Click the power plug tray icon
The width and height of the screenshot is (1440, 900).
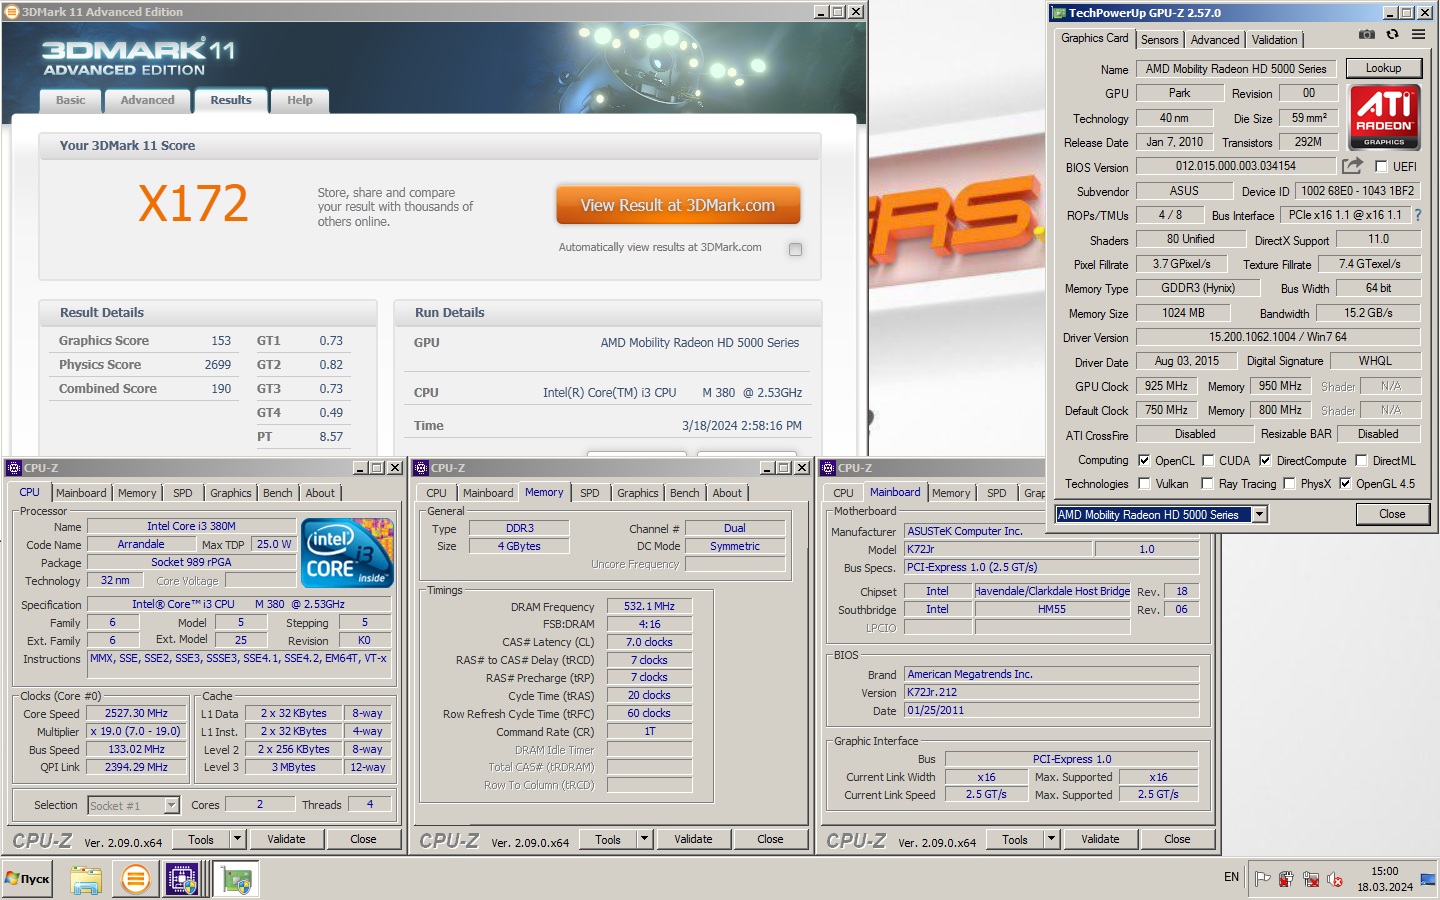[x=1287, y=879]
